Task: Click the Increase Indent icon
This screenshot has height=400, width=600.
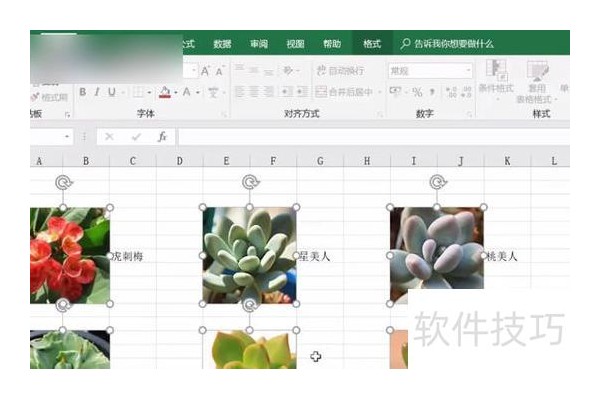Action: click(302, 92)
